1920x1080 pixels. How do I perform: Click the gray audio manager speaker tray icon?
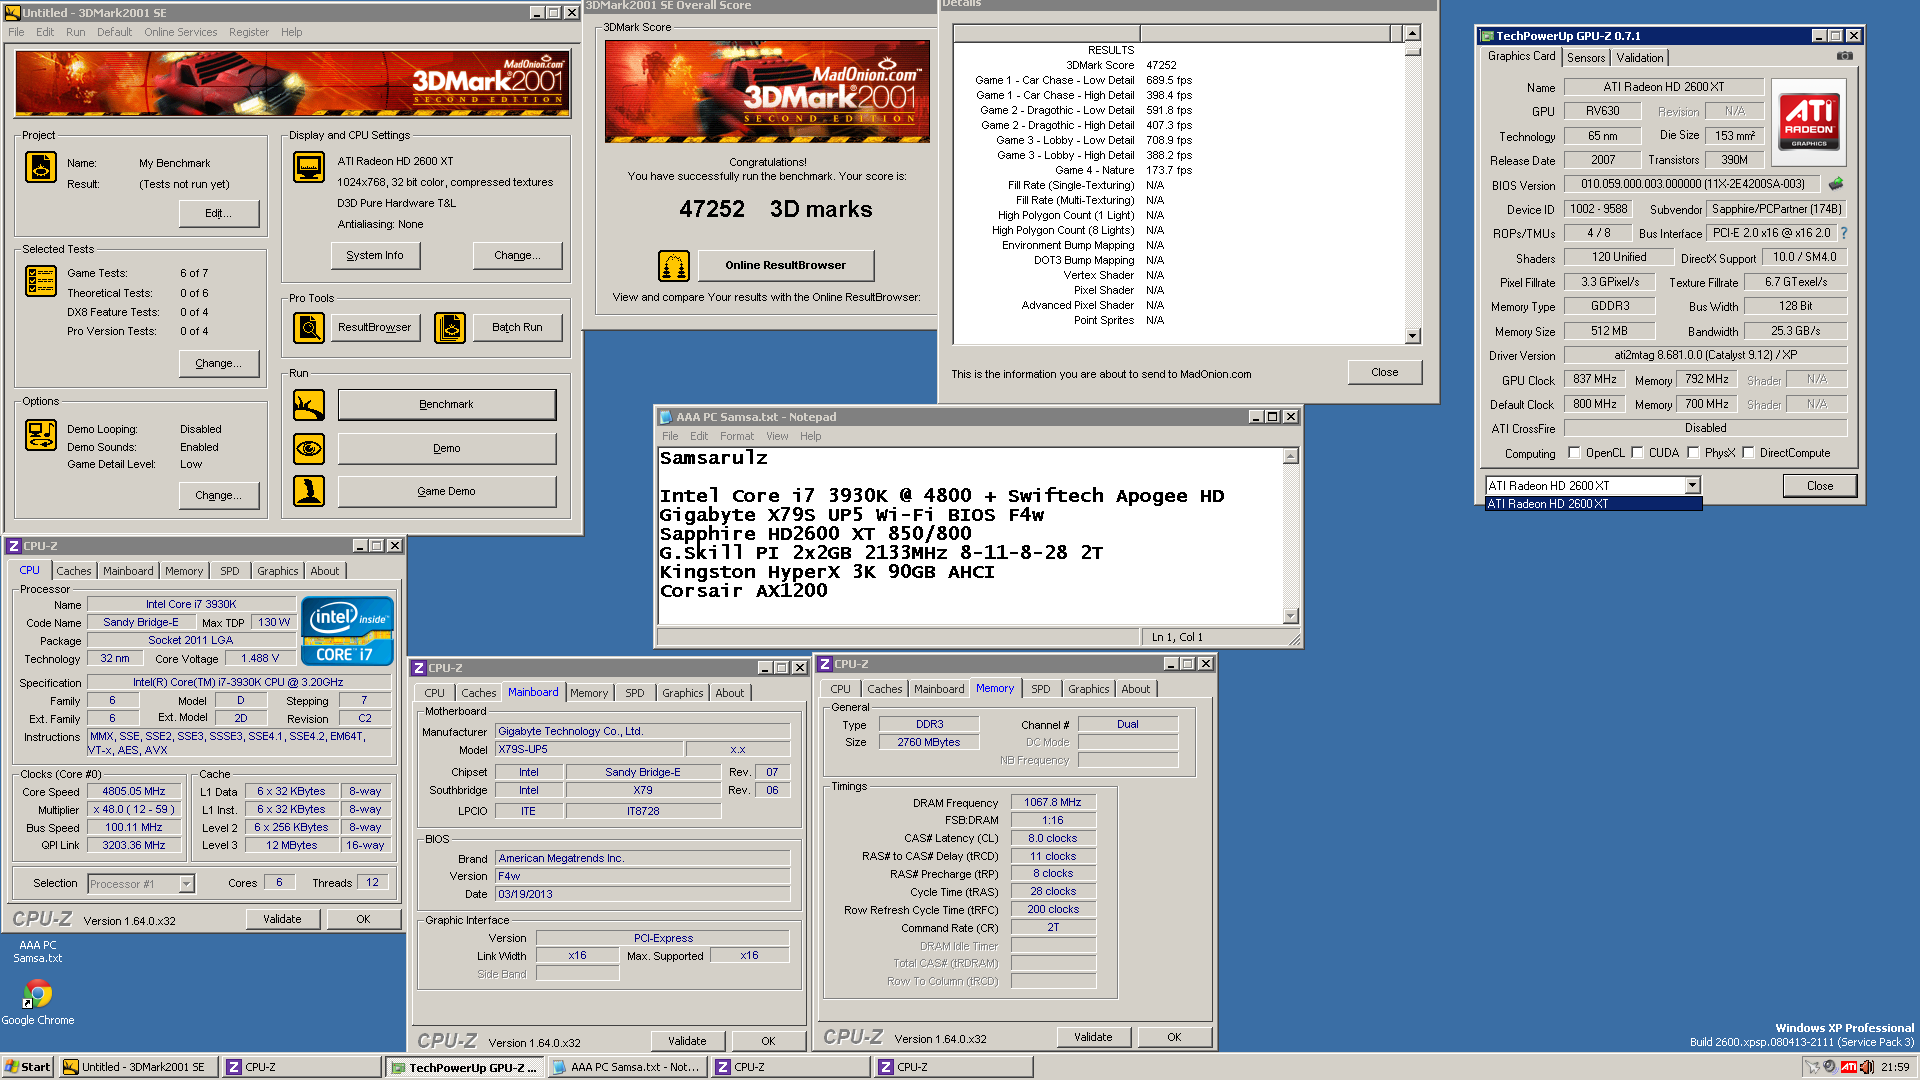tap(1830, 1067)
